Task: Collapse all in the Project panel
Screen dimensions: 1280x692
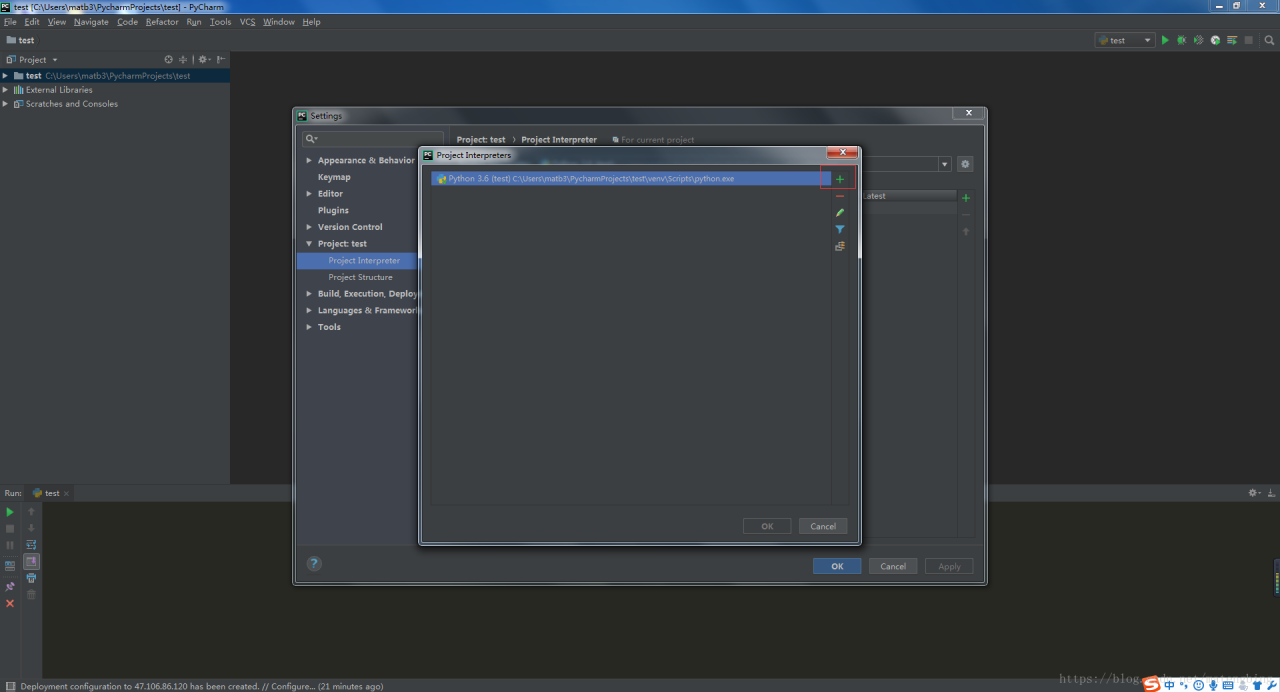Action: click(x=183, y=60)
